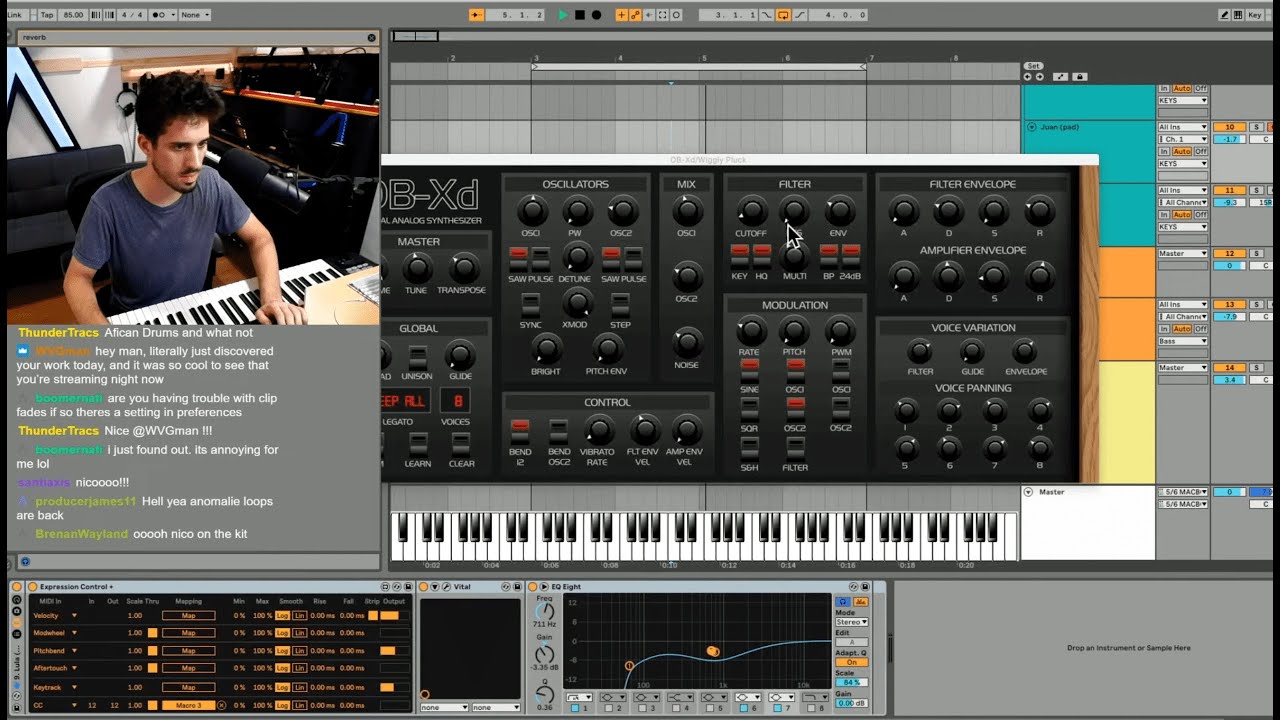1280x720 pixels.
Task: Toggle Expression Control device power button
Action: point(33,587)
